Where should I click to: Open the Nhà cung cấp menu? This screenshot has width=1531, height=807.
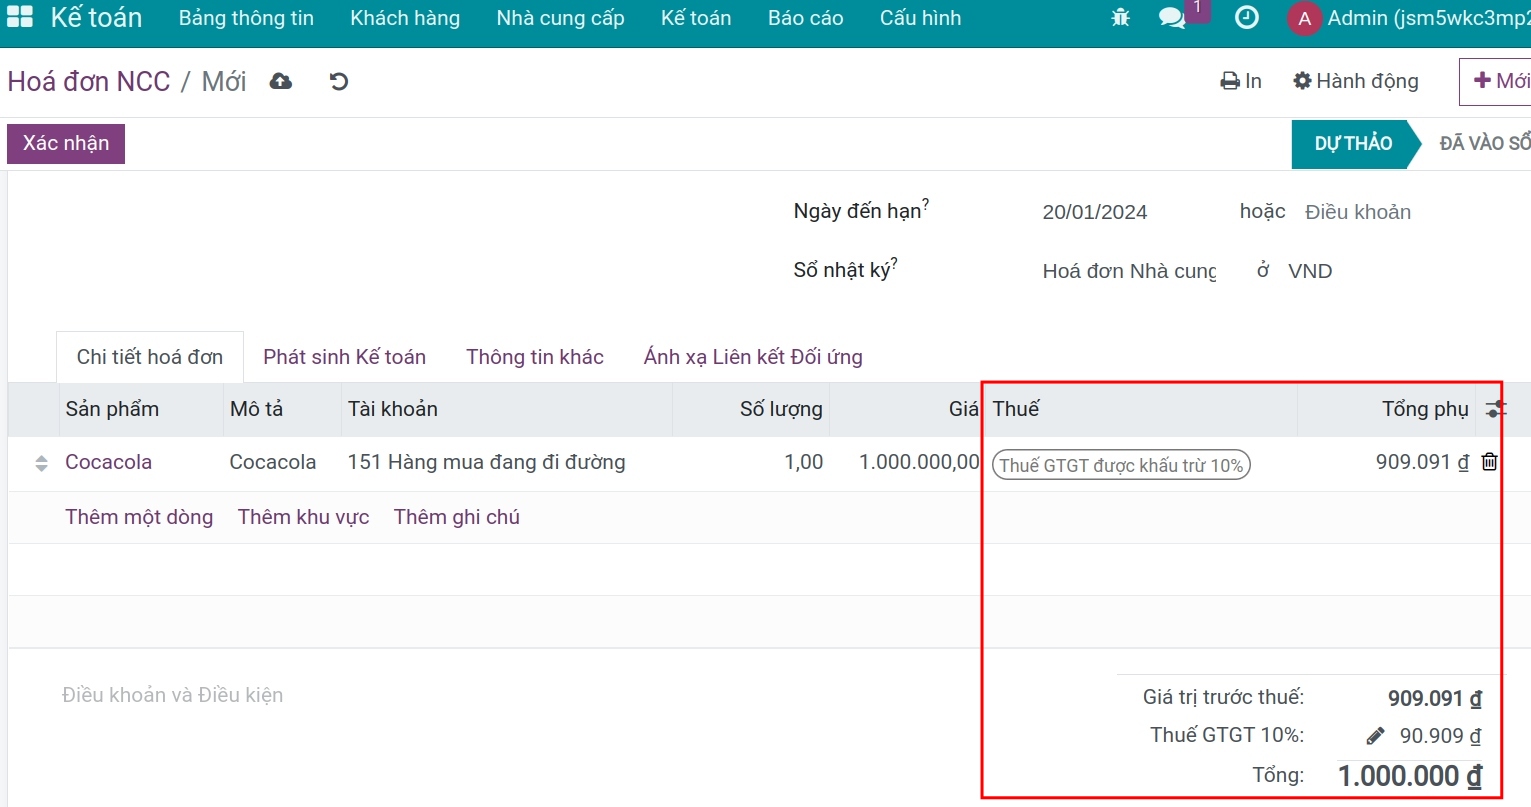[560, 18]
